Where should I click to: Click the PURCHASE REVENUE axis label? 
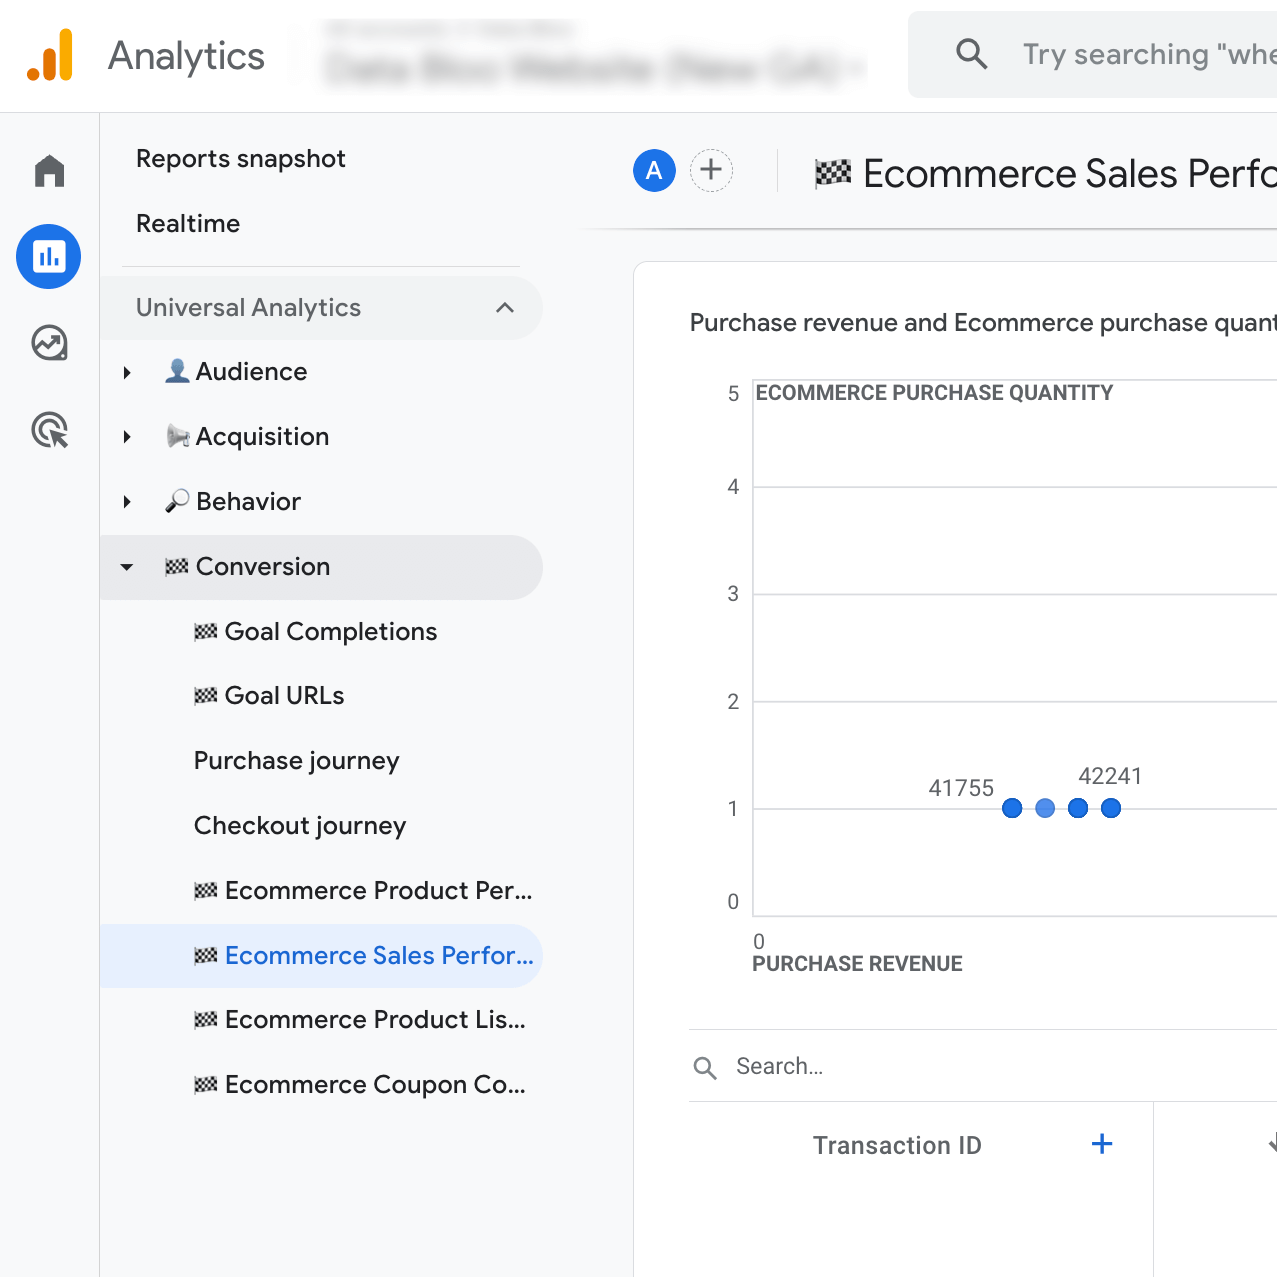[x=857, y=964]
